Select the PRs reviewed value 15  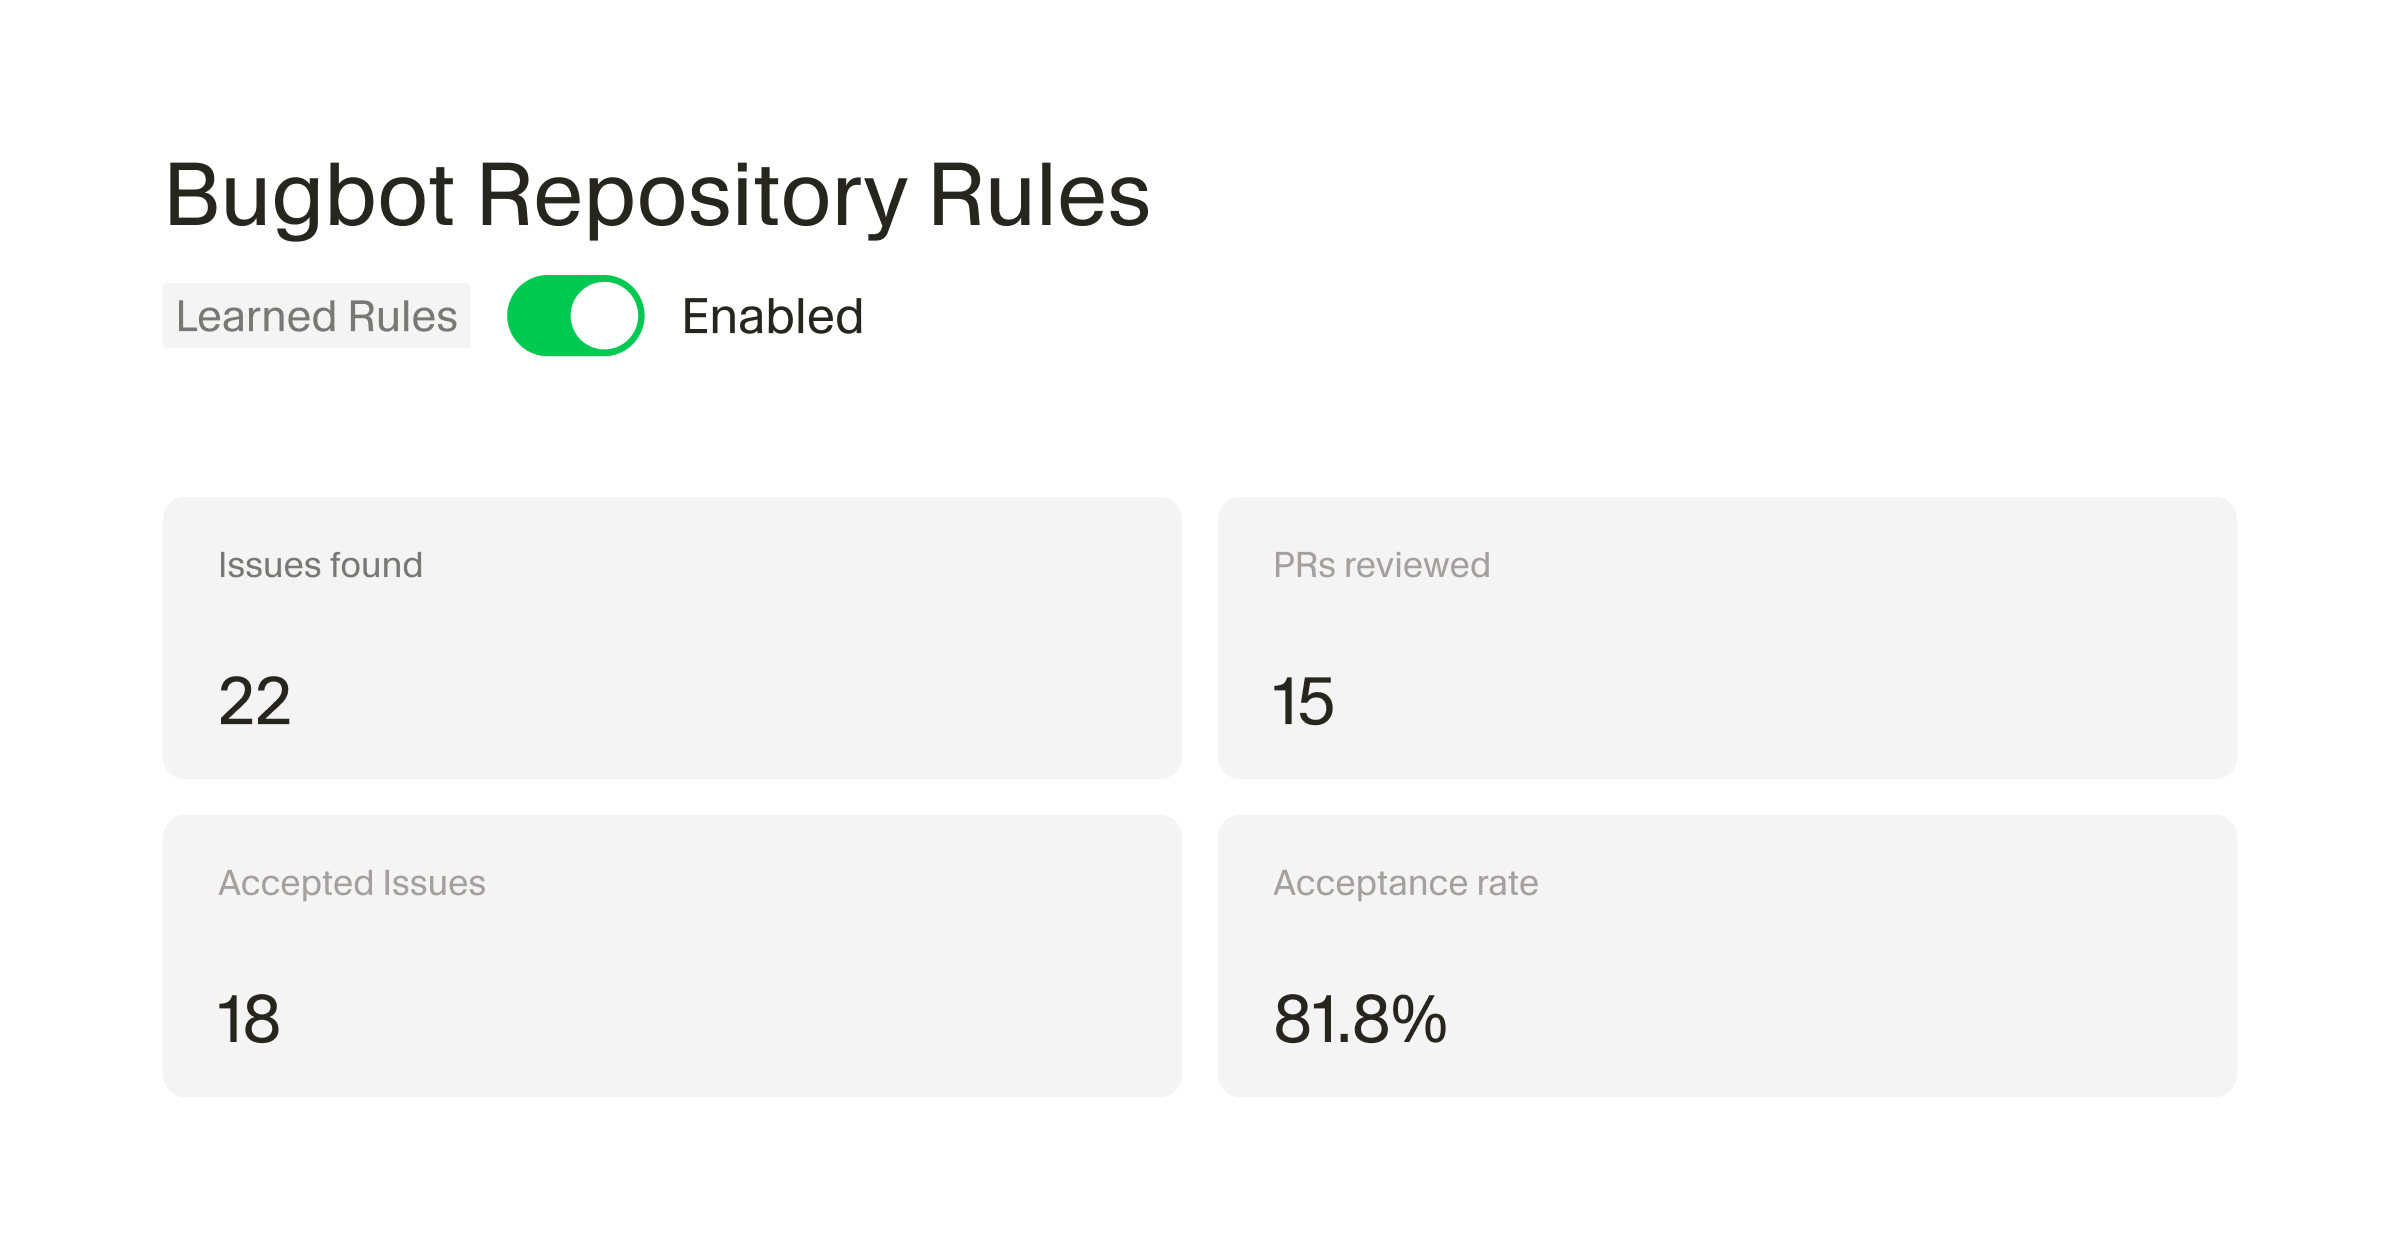[x=1303, y=701]
